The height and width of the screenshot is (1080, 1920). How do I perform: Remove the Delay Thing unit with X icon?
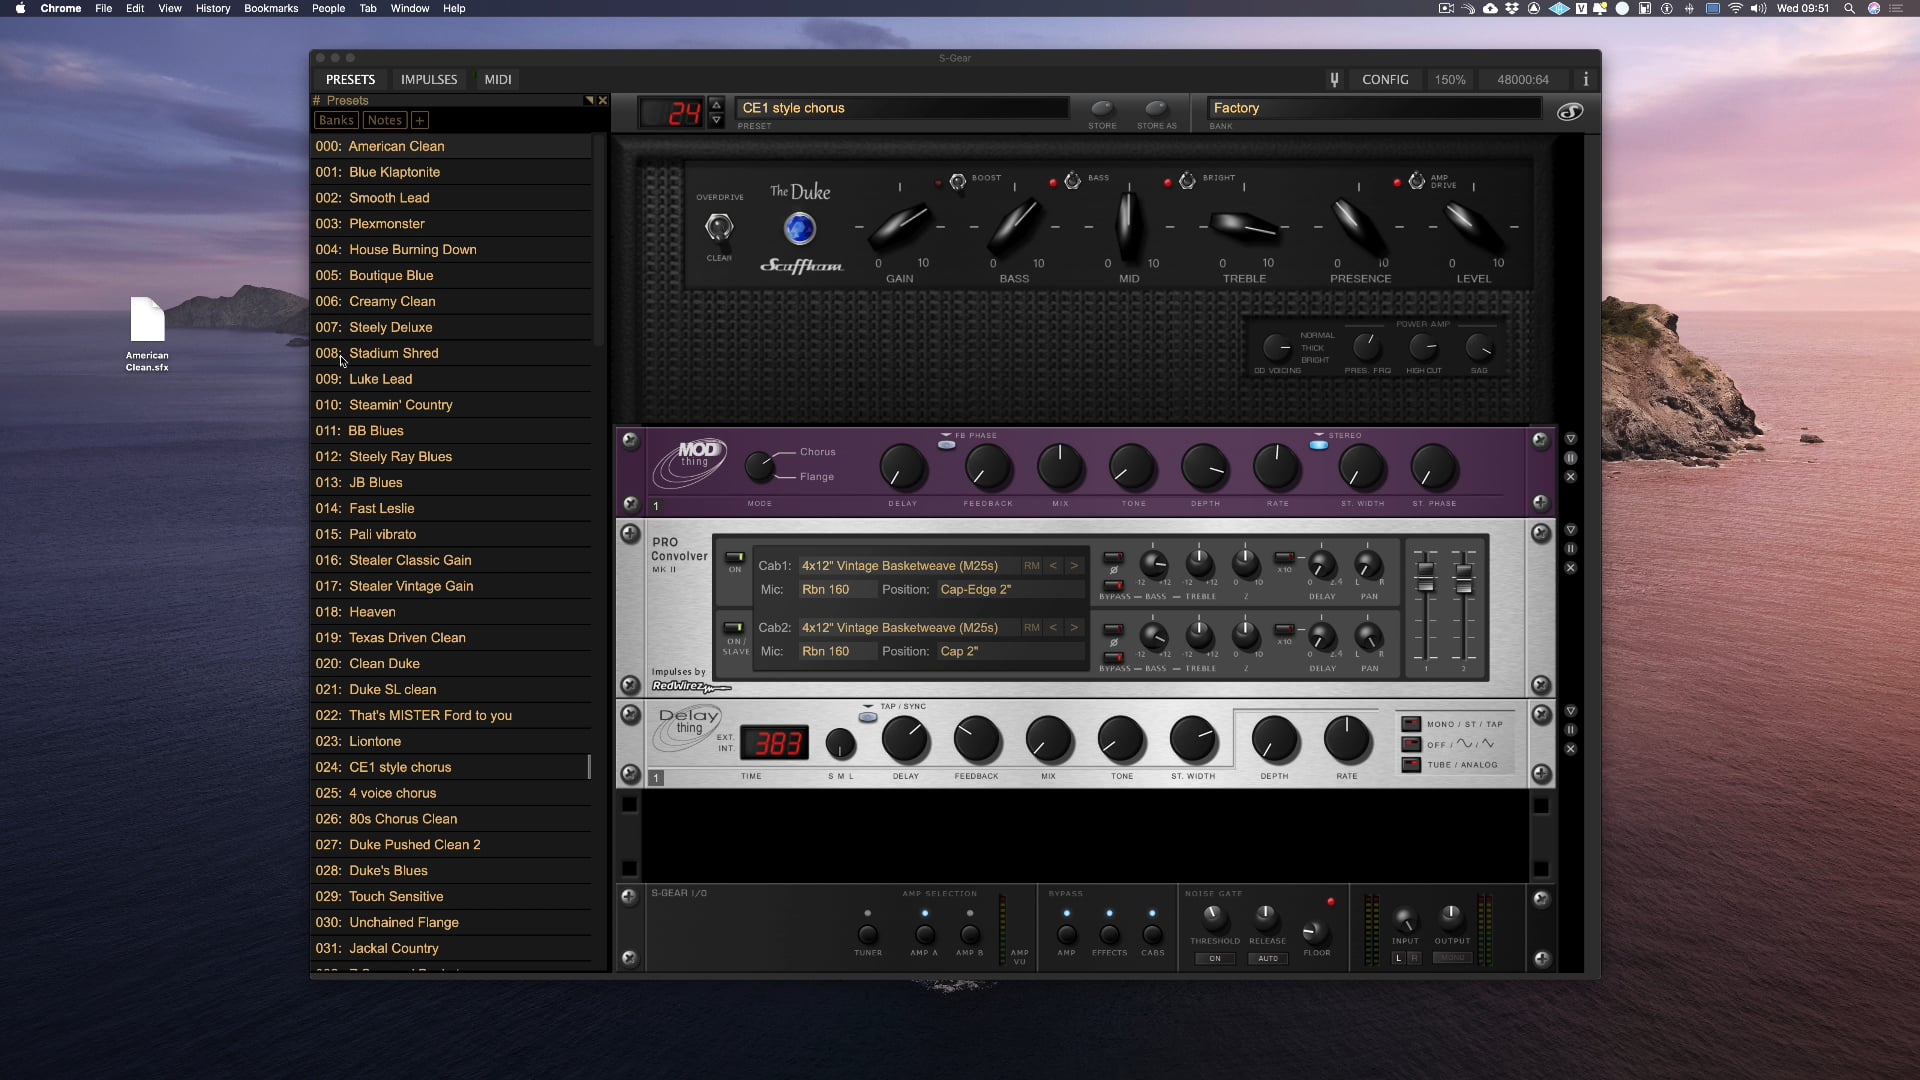[1570, 749]
